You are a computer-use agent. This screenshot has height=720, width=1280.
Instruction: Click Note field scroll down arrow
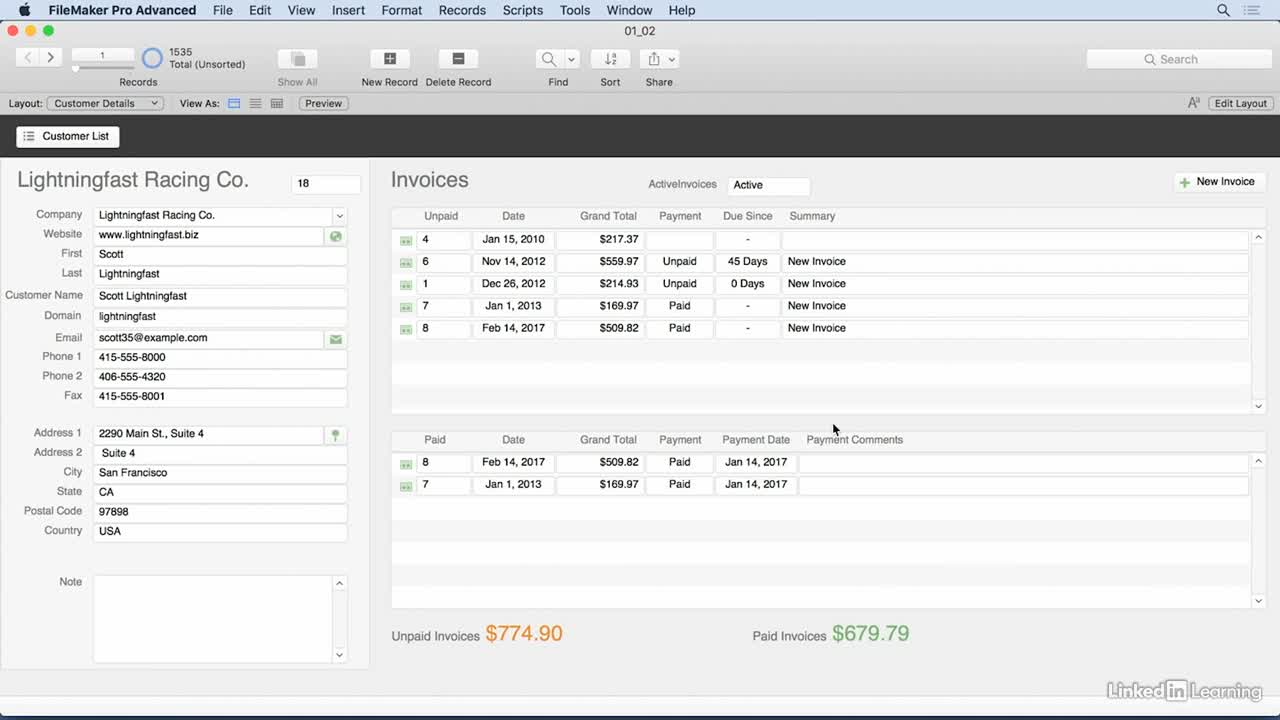(x=339, y=655)
